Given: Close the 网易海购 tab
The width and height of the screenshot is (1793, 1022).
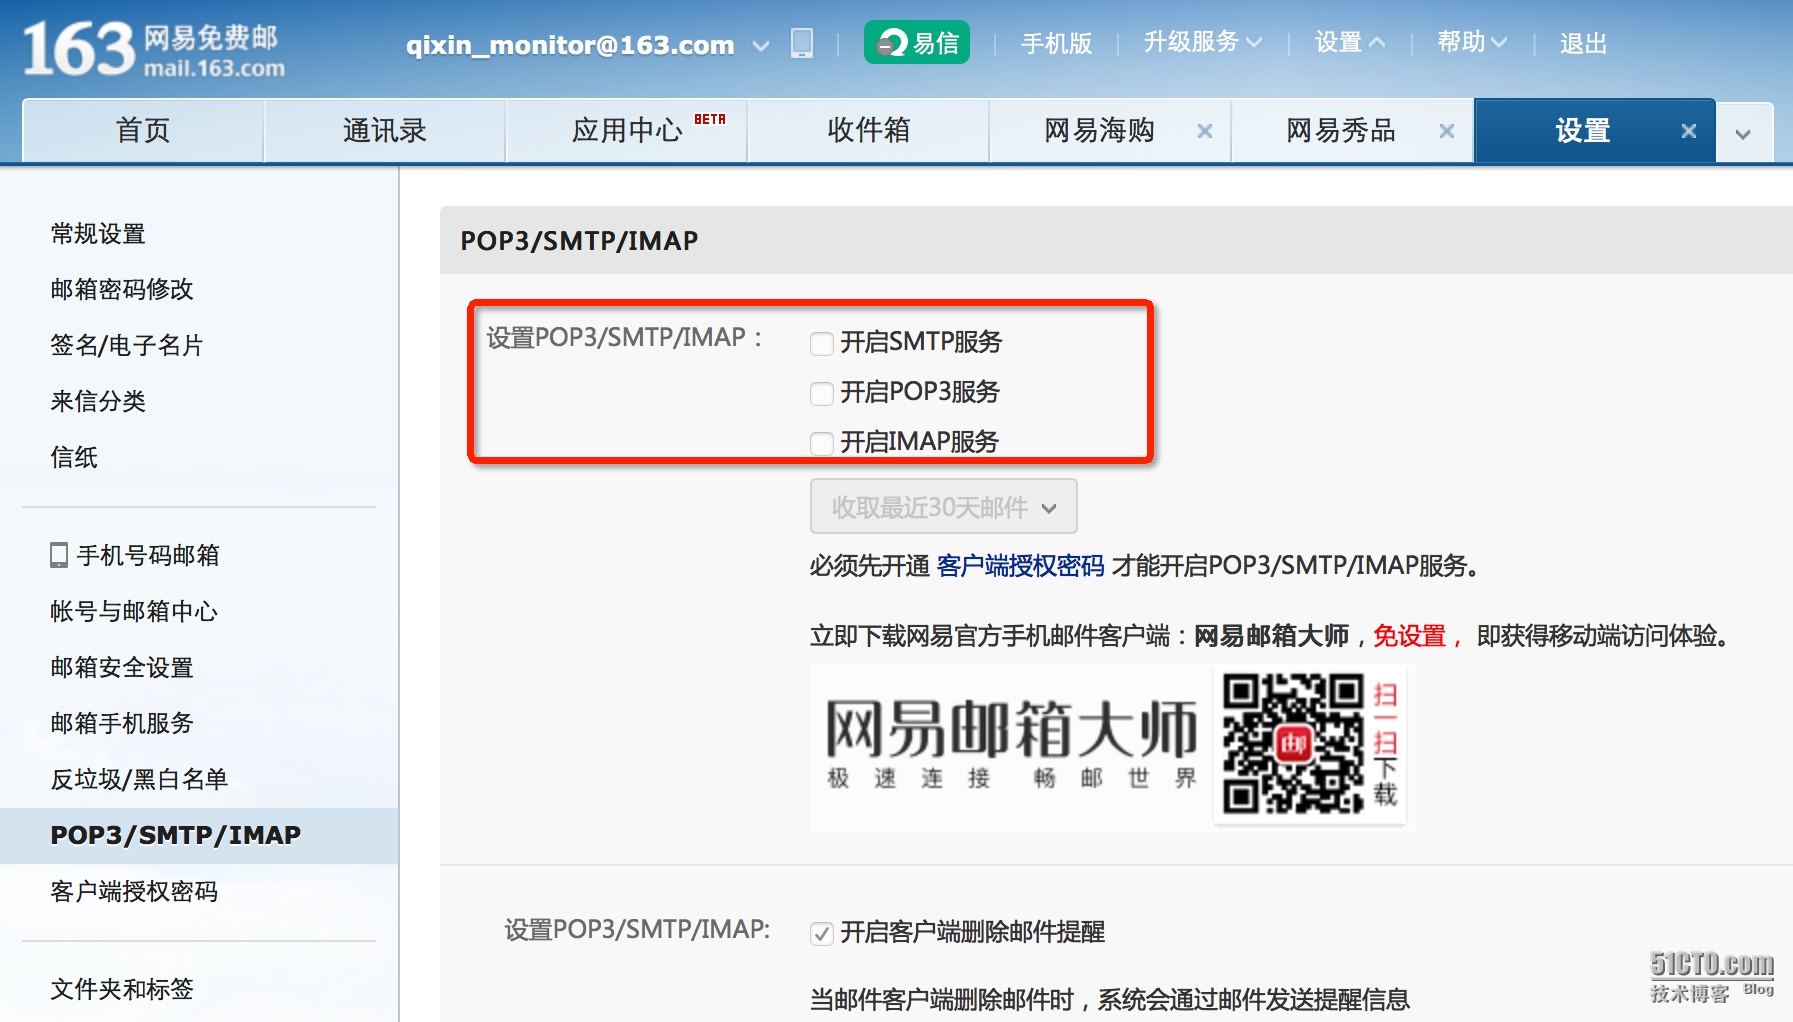Looking at the screenshot, I should point(1205,131).
